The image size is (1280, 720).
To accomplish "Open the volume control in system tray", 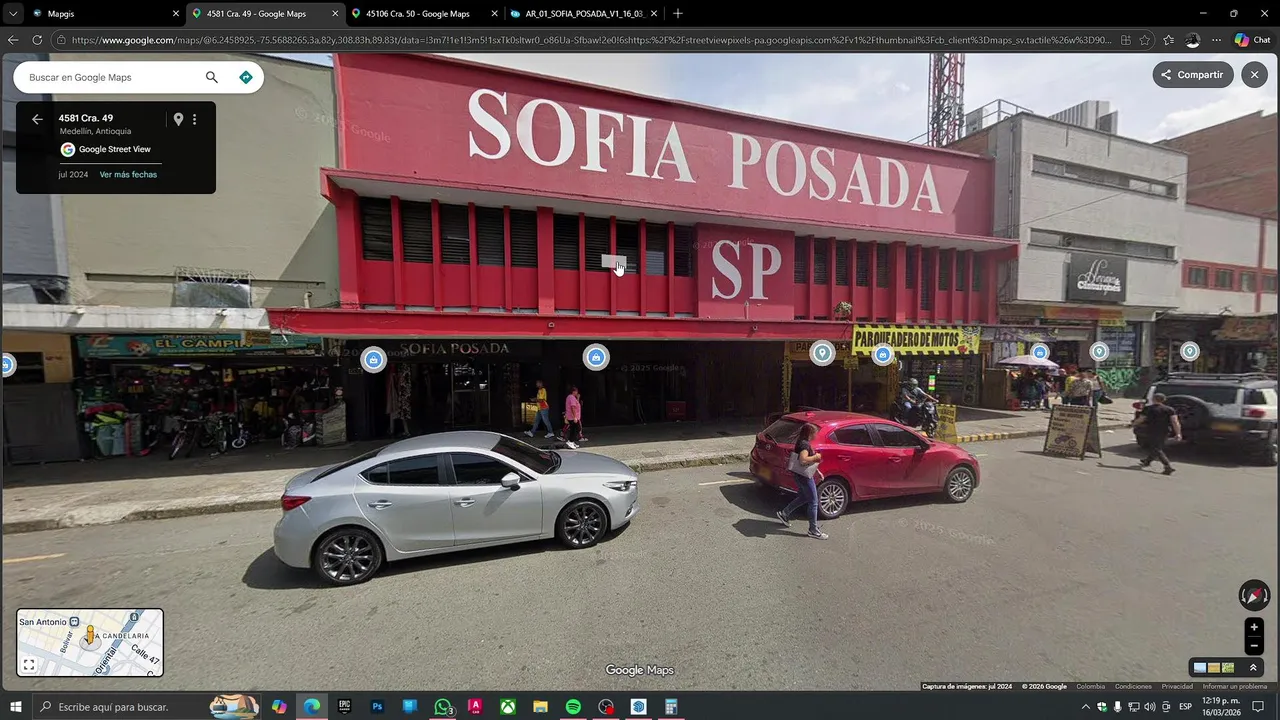I will click(x=1150, y=707).
